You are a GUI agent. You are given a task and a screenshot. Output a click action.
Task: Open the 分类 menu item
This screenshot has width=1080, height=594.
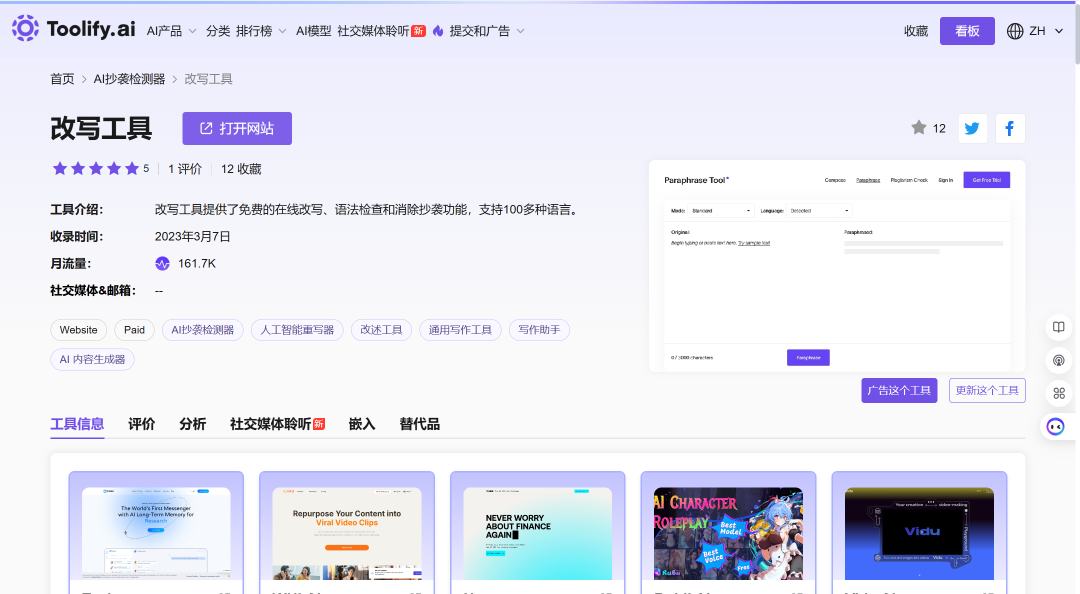tap(218, 31)
